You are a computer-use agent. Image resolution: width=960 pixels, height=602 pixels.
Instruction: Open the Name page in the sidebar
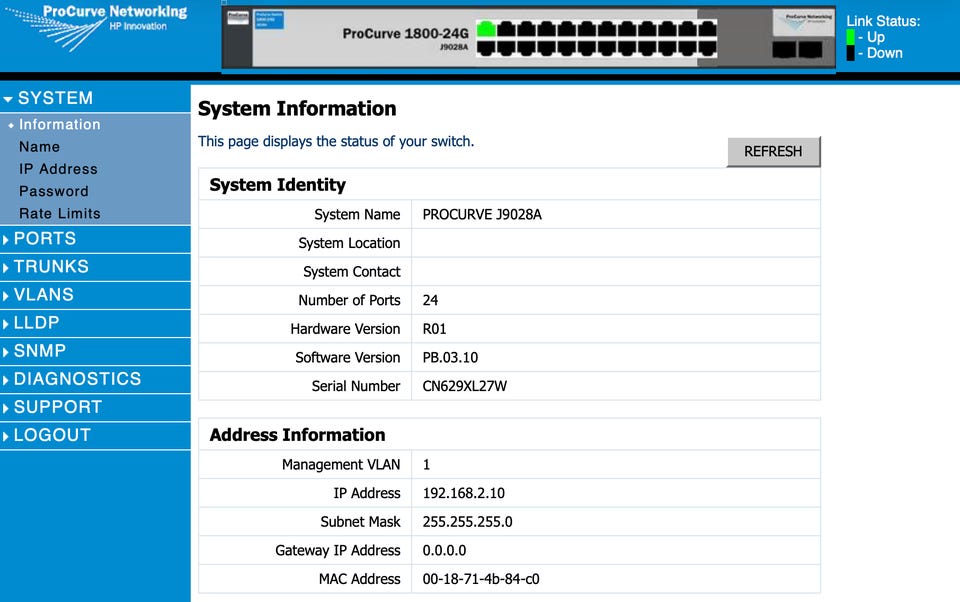click(39, 147)
